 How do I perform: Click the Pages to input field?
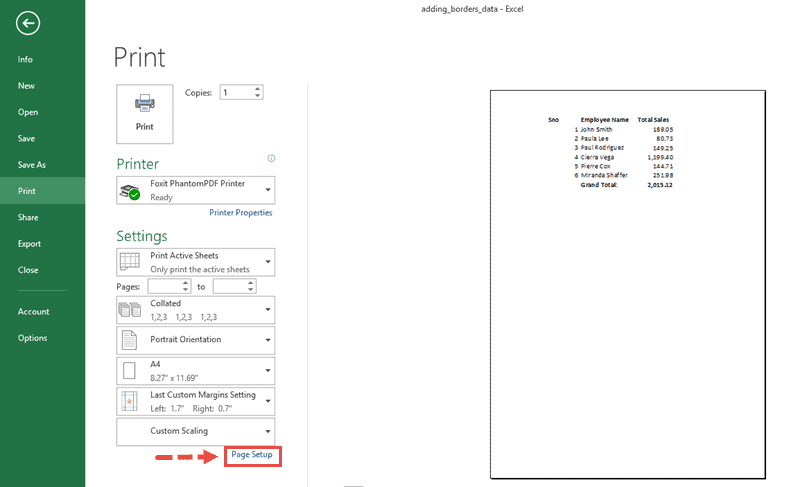point(230,286)
